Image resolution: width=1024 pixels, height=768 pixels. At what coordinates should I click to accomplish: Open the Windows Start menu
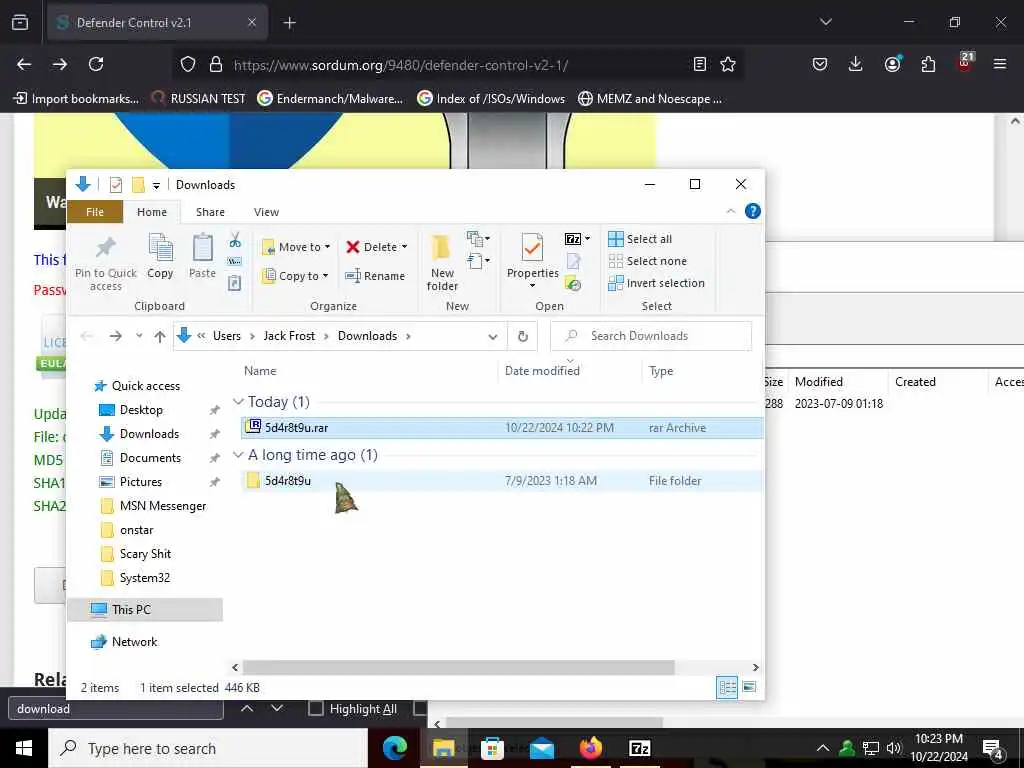[24, 748]
